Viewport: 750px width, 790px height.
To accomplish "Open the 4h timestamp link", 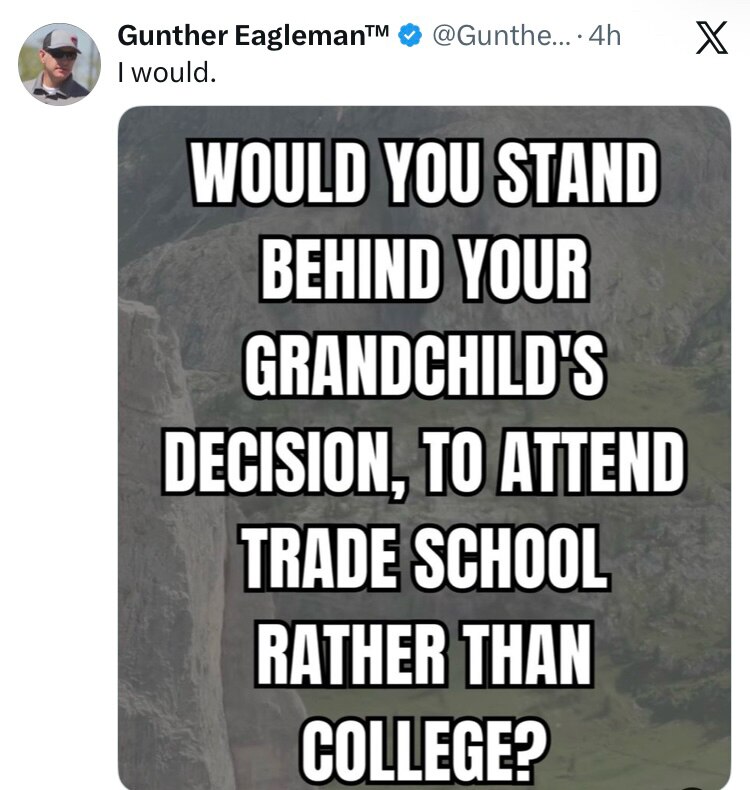I will [x=605, y=36].
